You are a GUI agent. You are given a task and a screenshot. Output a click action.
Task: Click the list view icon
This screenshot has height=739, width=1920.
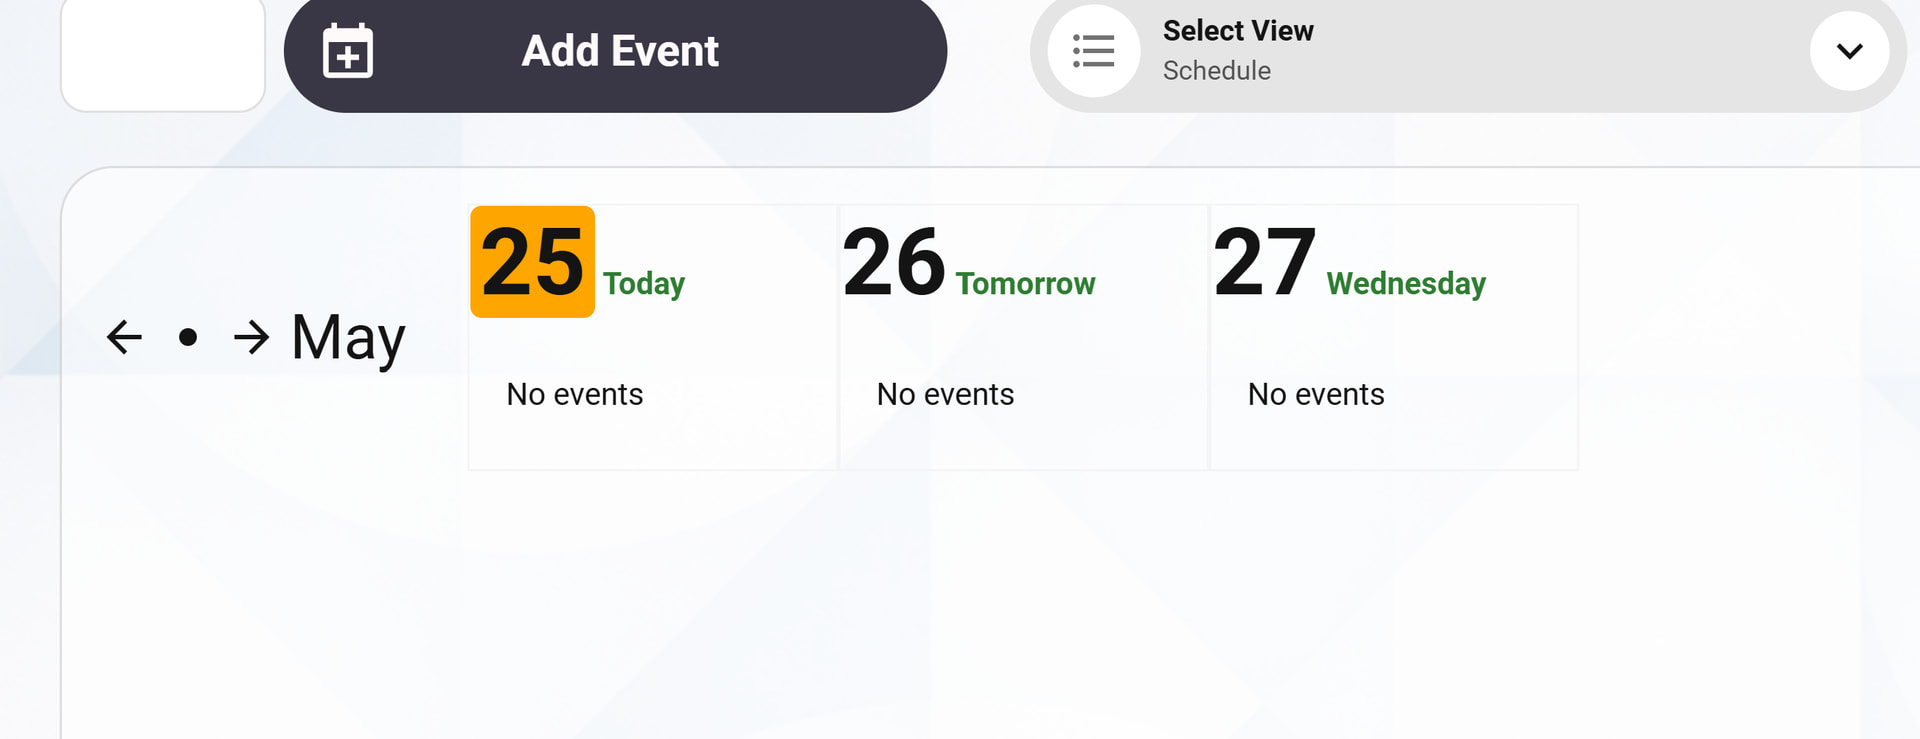[1093, 51]
